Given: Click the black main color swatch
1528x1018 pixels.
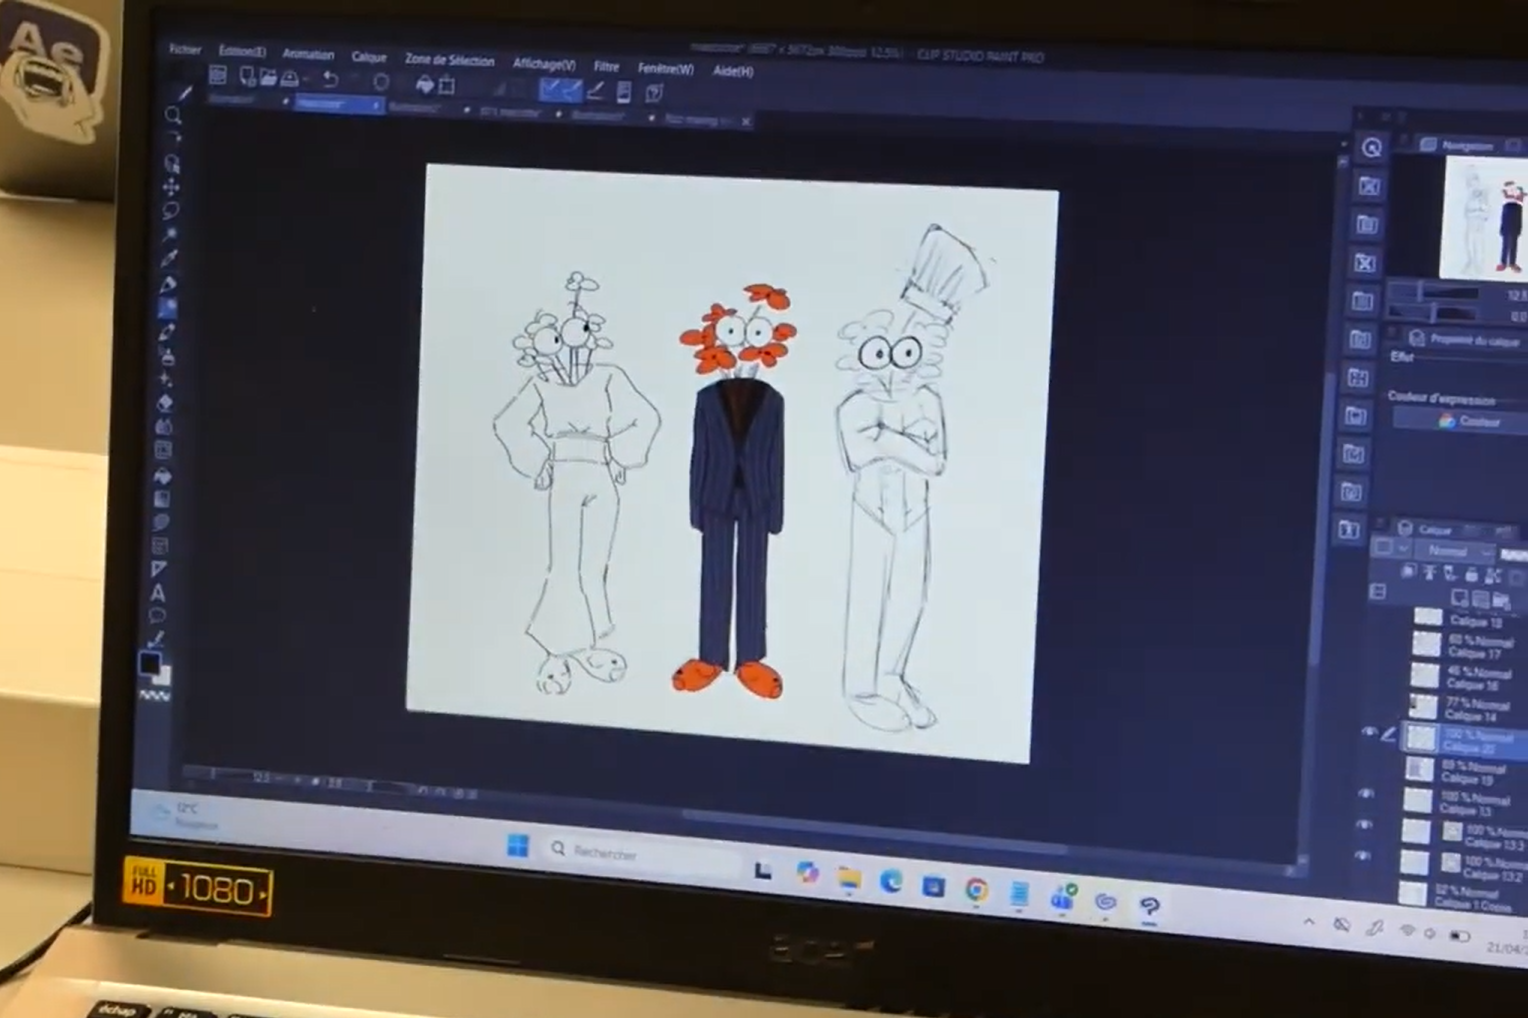Looking at the screenshot, I should 150,663.
